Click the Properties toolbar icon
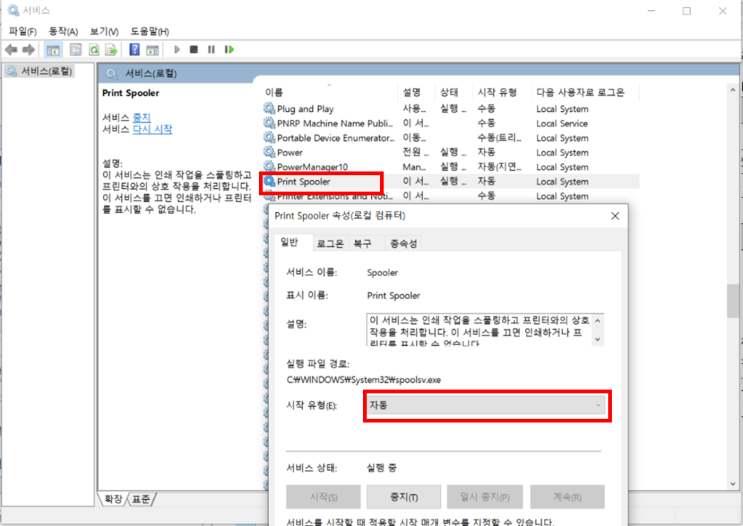The width and height of the screenshot is (743, 526). [x=75, y=49]
